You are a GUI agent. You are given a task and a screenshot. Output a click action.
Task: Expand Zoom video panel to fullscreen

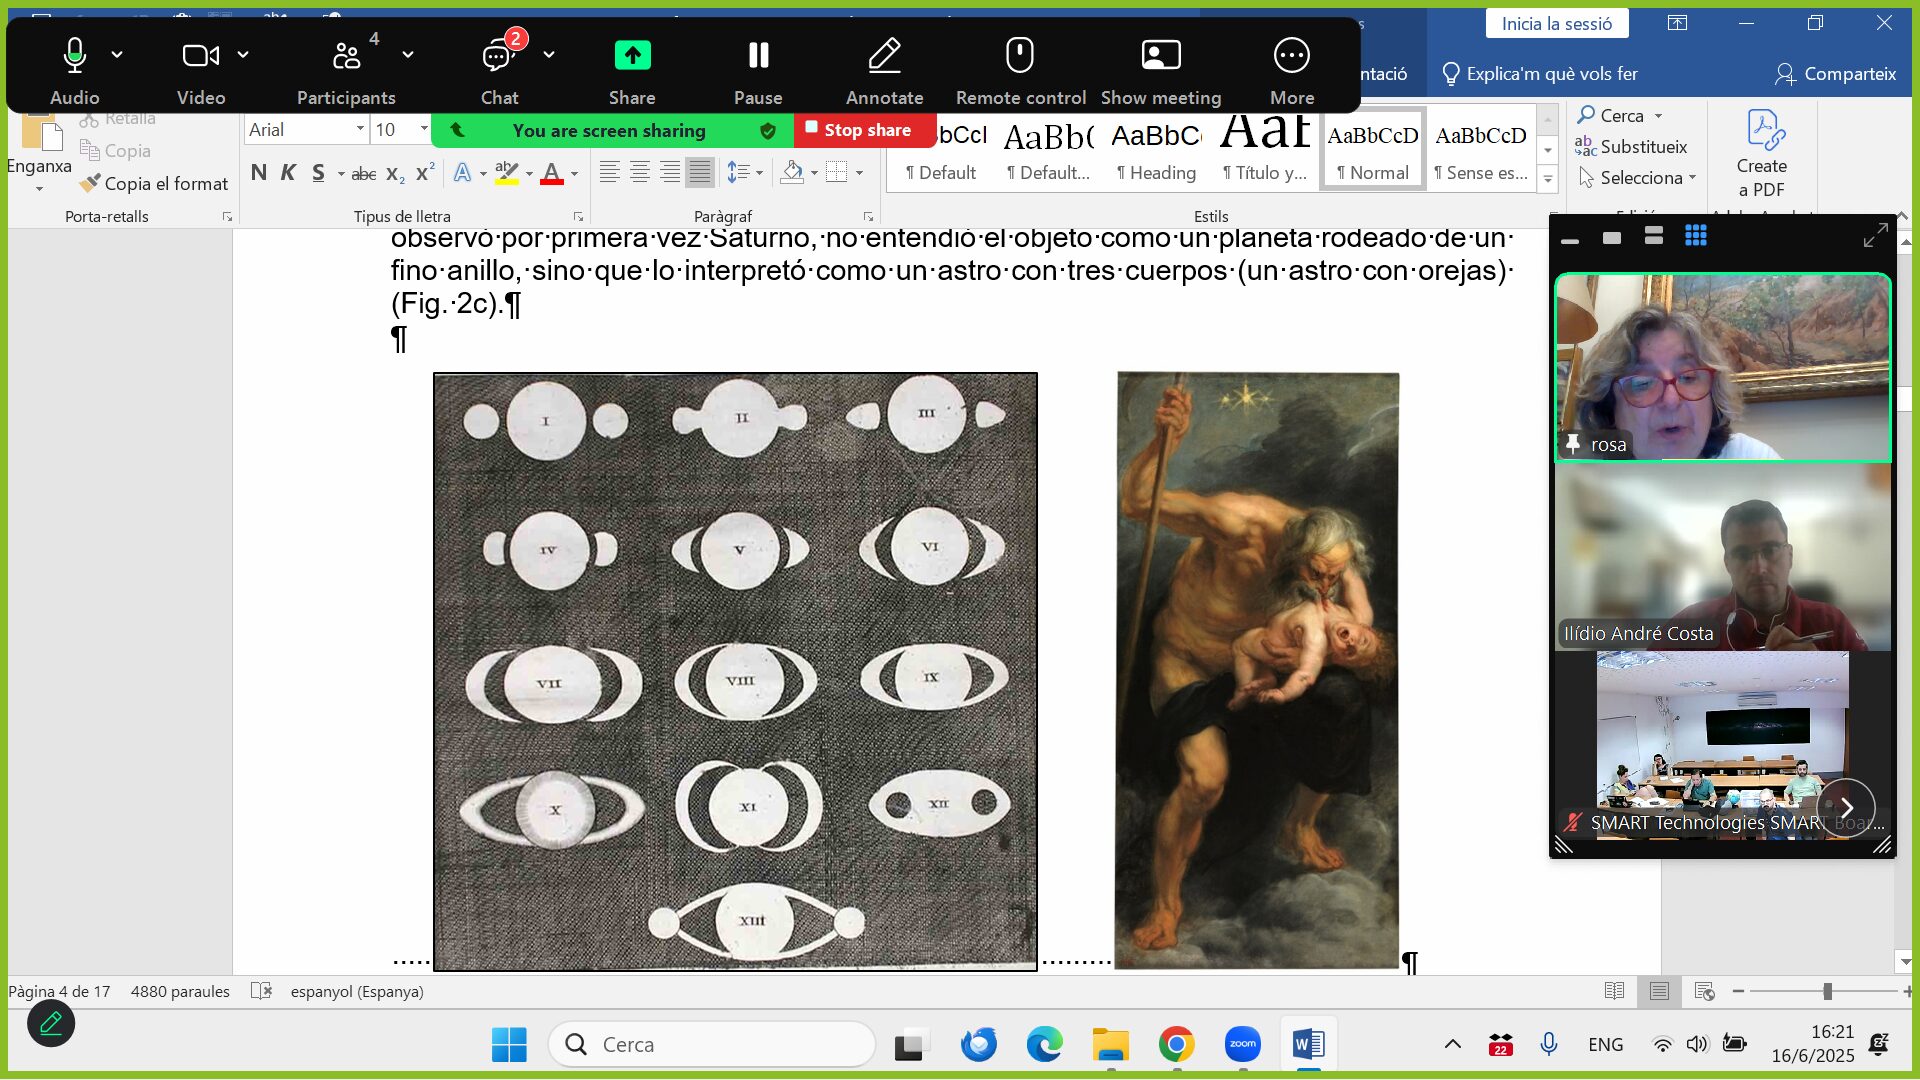tap(1875, 236)
